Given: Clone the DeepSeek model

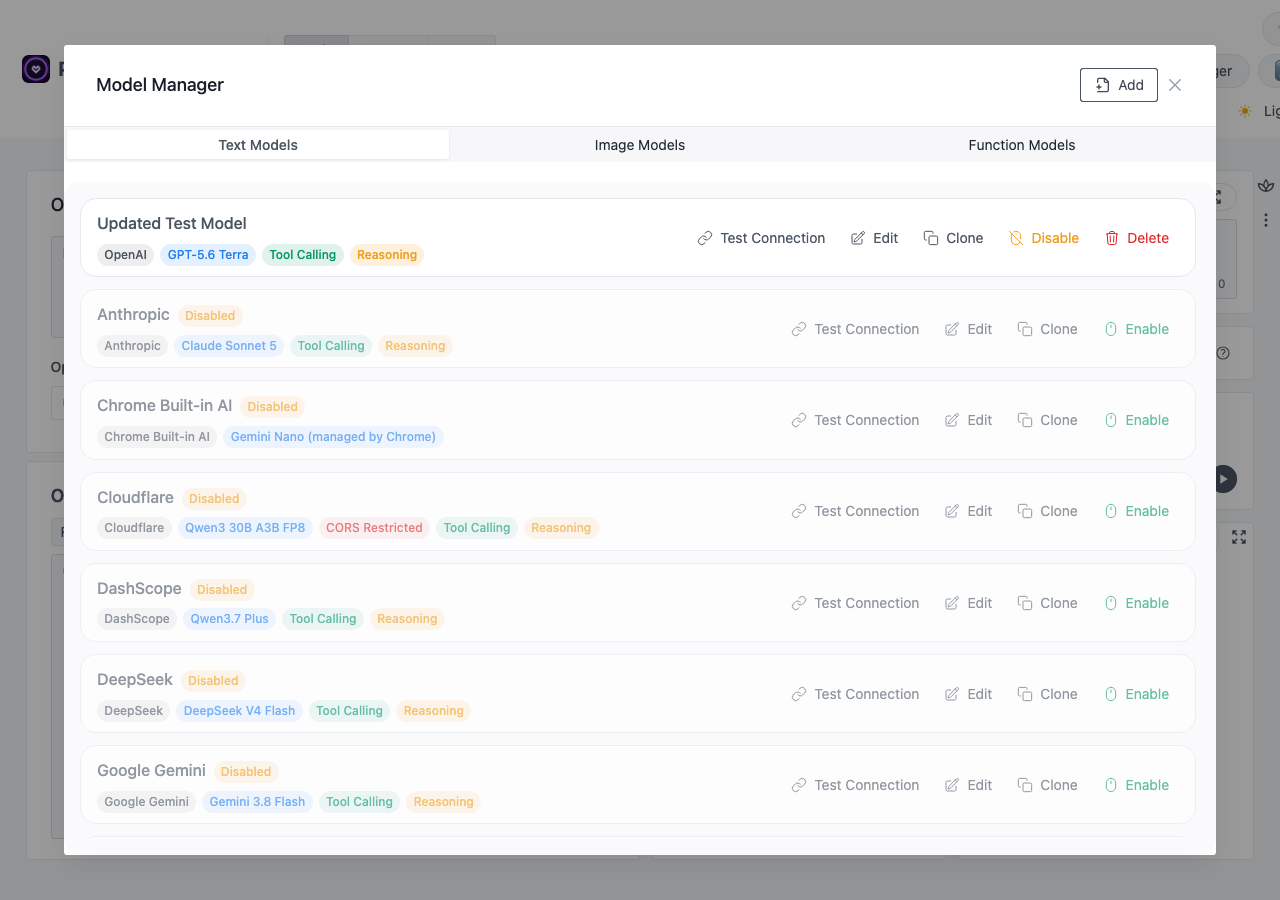Looking at the screenshot, I should 1048,694.
